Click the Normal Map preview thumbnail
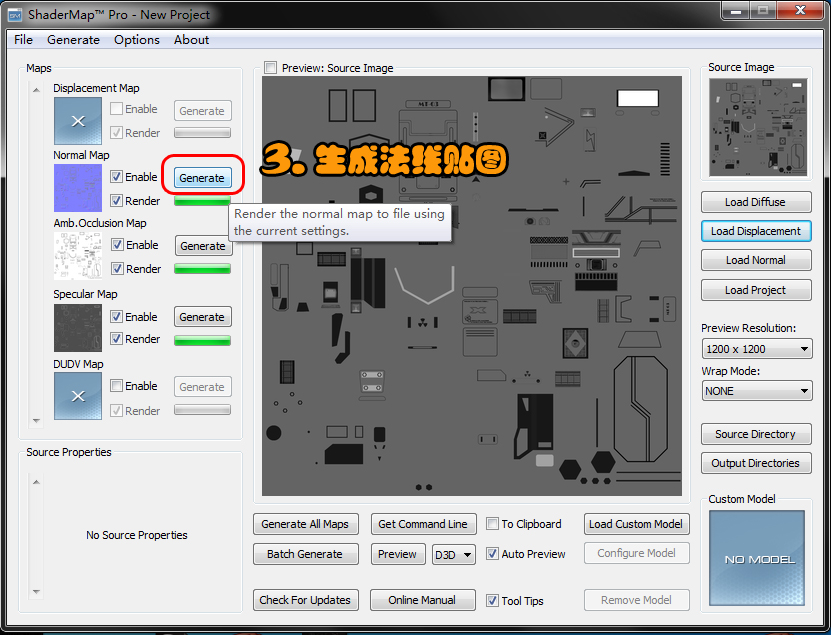831x635 pixels. pos(77,187)
